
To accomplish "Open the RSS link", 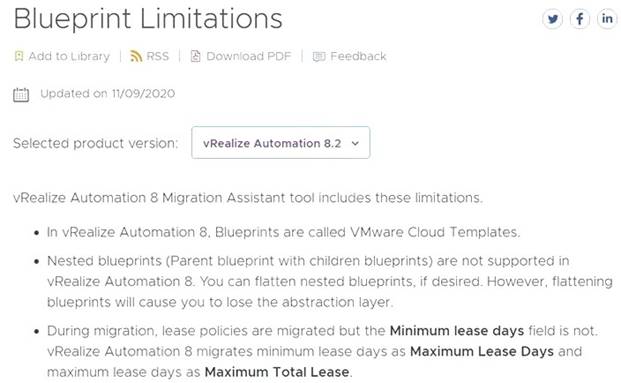I will click(158, 56).
